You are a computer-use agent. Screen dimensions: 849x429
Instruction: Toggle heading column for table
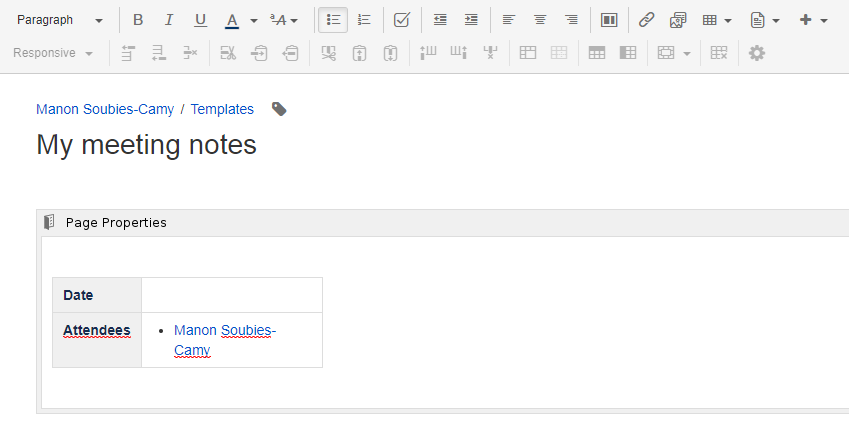[x=628, y=53]
